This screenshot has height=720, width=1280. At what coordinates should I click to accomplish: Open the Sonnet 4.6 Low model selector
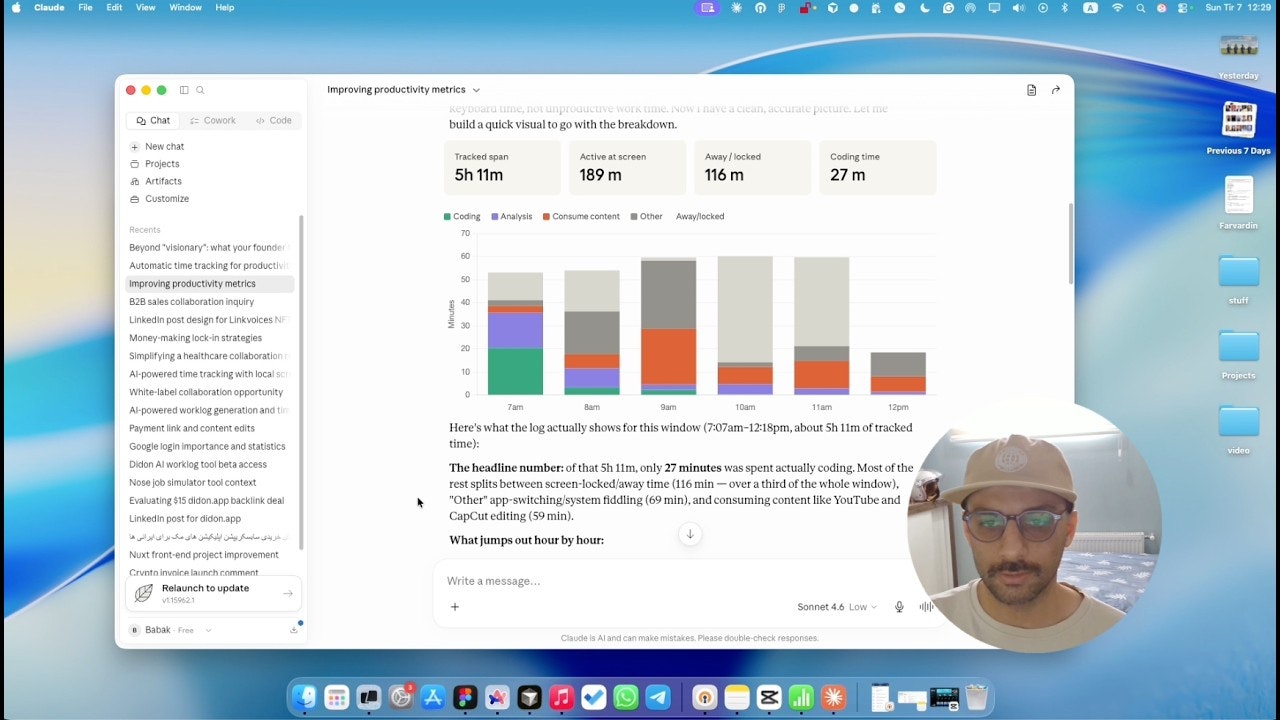837,607
